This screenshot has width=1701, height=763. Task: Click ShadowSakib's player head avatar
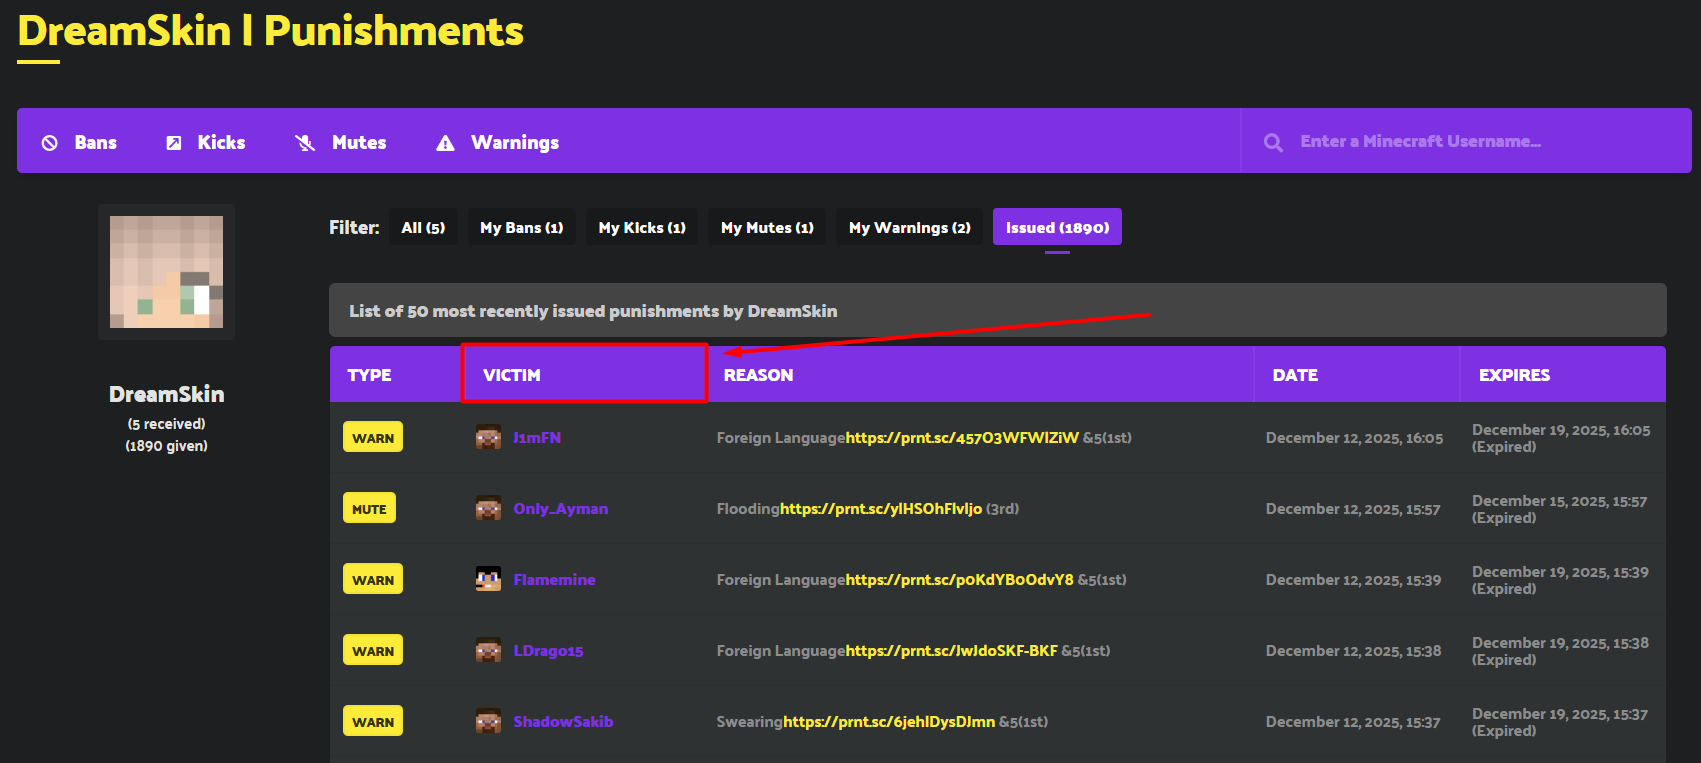point(488,722)
